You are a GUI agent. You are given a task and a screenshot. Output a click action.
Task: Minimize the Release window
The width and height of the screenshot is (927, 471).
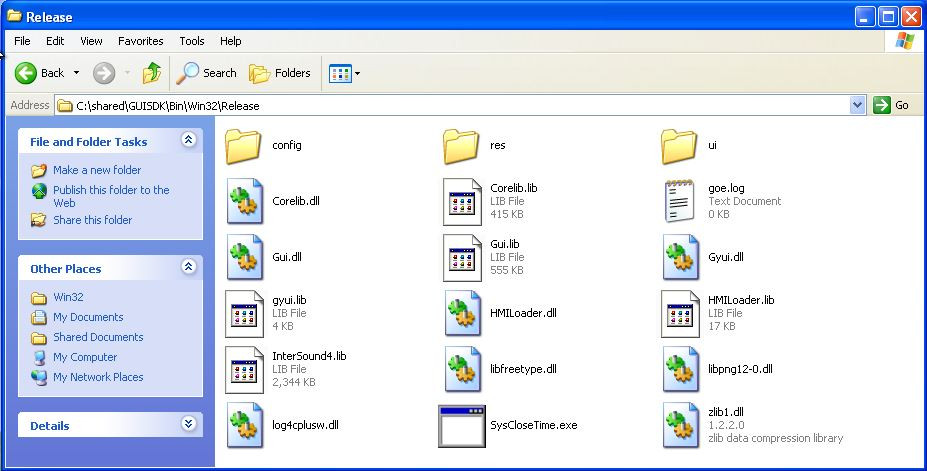[x=865, y=17]
